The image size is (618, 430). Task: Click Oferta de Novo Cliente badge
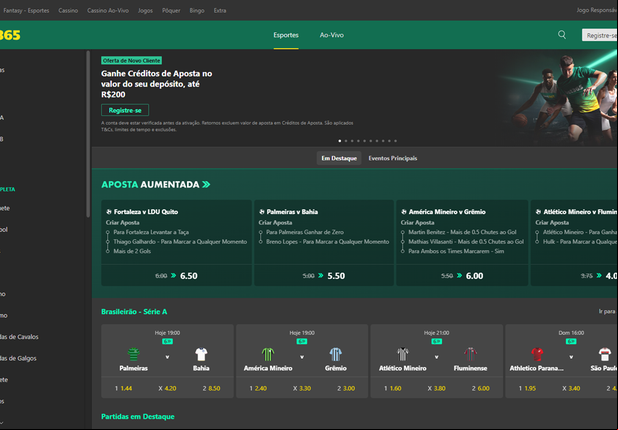pyautogui.click(x=132, y=60)
